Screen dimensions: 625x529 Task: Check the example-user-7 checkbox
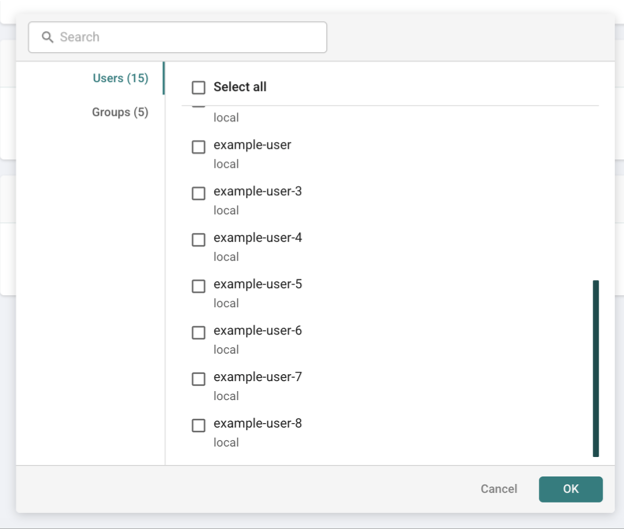199,379
